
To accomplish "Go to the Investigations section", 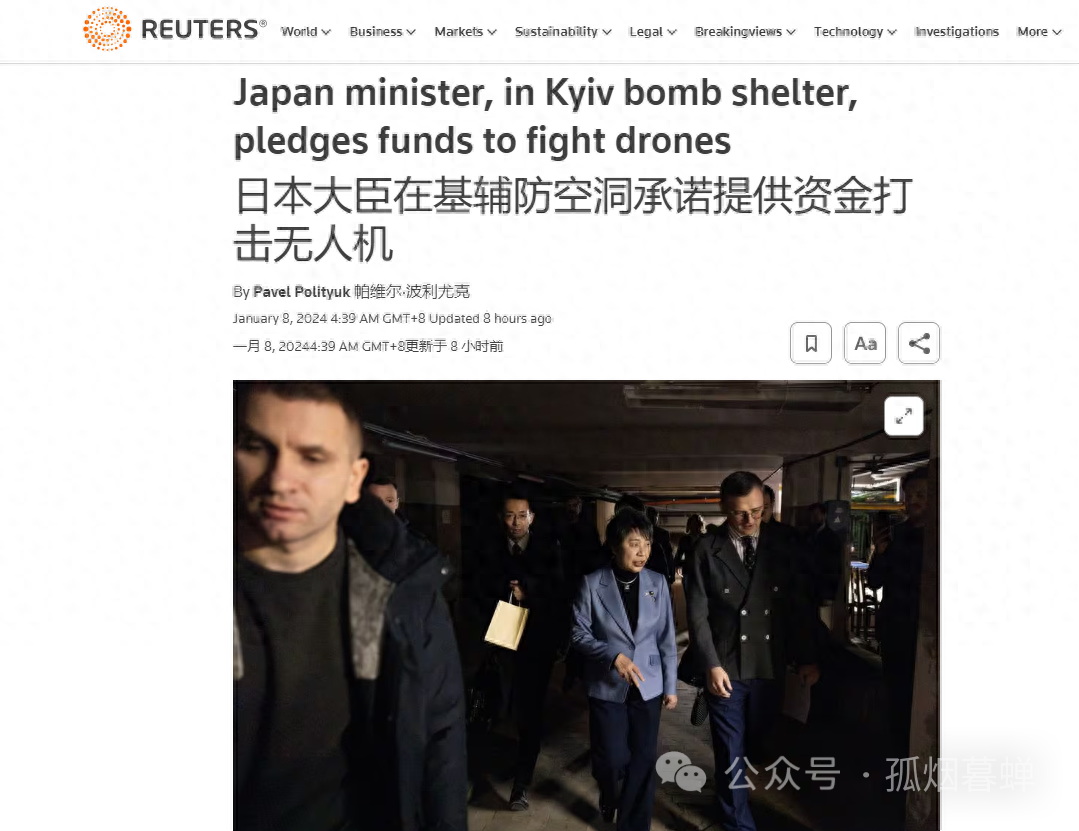I will pos(957,32).
